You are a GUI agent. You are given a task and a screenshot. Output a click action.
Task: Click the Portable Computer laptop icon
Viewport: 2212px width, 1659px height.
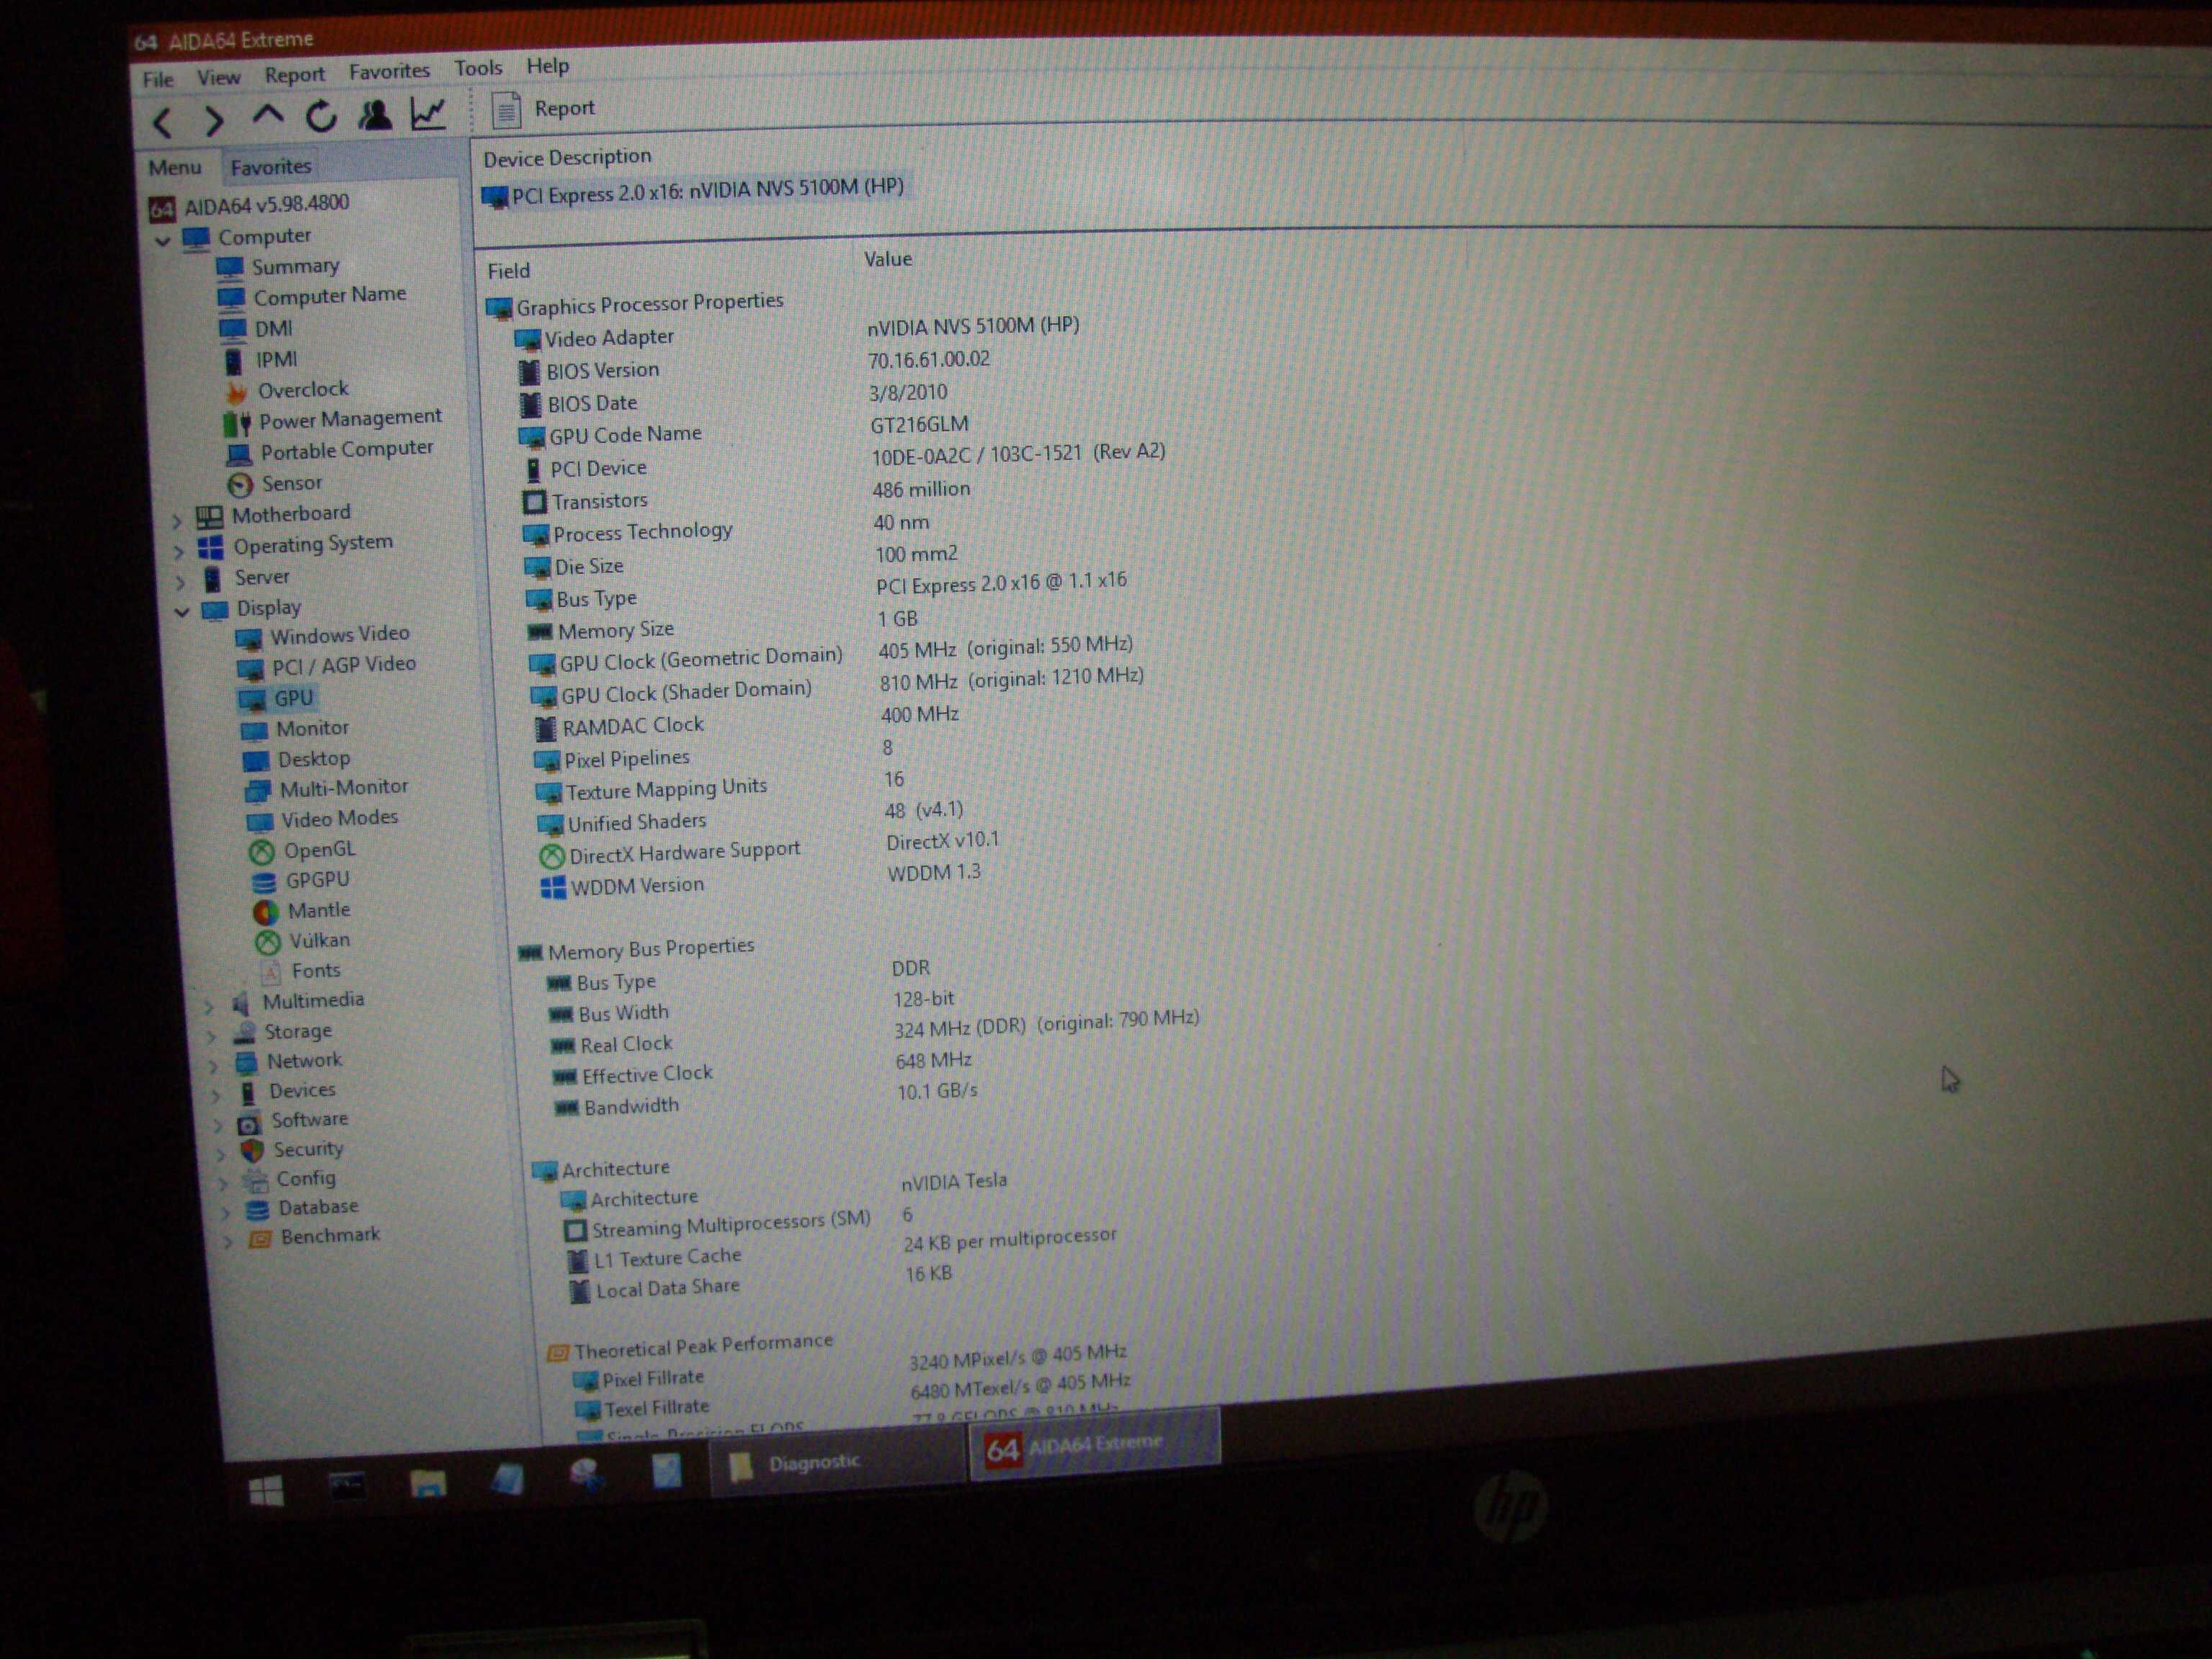point(239,455)
